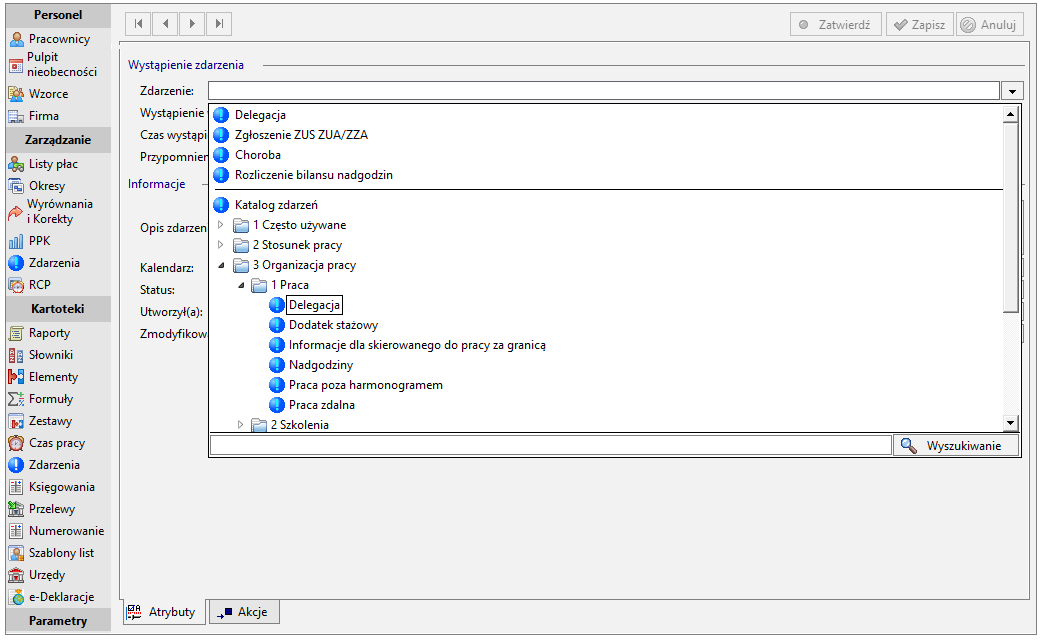Select Praca zdalna in the tree
The width and height of the screenshot is (1045, 640).
point(321,405)
